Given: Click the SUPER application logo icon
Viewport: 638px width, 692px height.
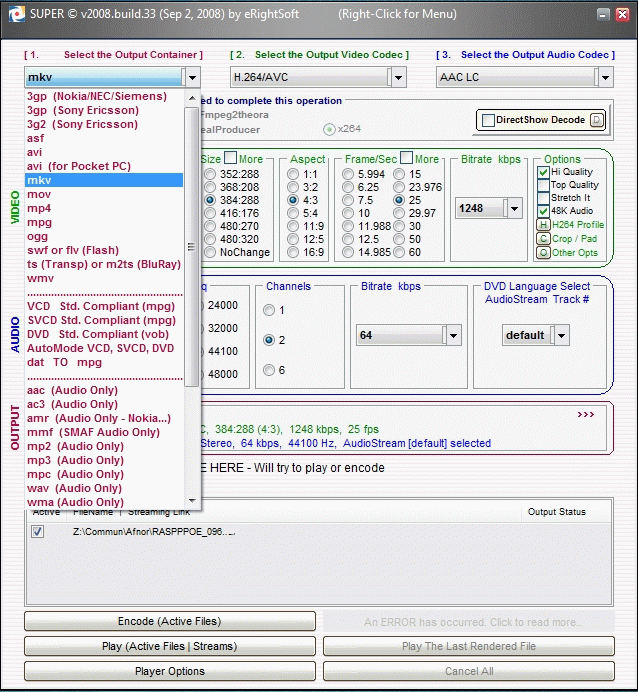Looking at the screenshot, I should coord(17,14).
